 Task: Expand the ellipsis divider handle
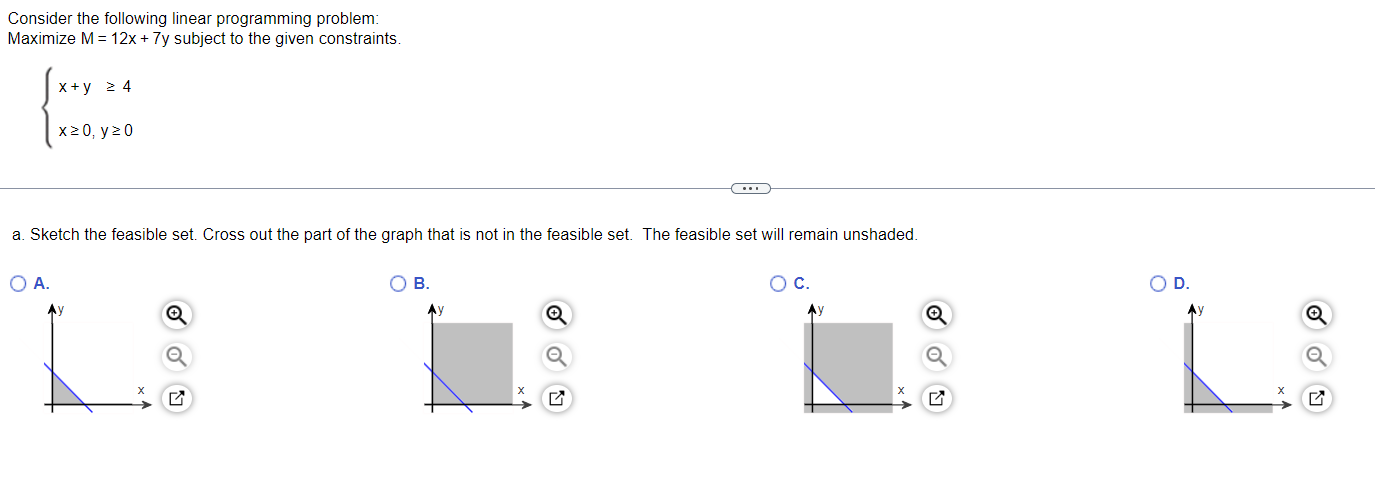coord(751,187)
